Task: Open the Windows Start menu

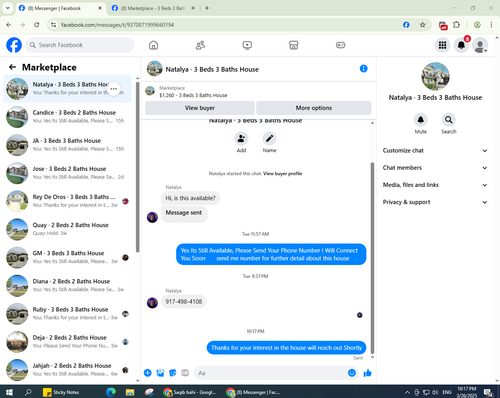Action: pyautogui.click(x=9, y=392)
